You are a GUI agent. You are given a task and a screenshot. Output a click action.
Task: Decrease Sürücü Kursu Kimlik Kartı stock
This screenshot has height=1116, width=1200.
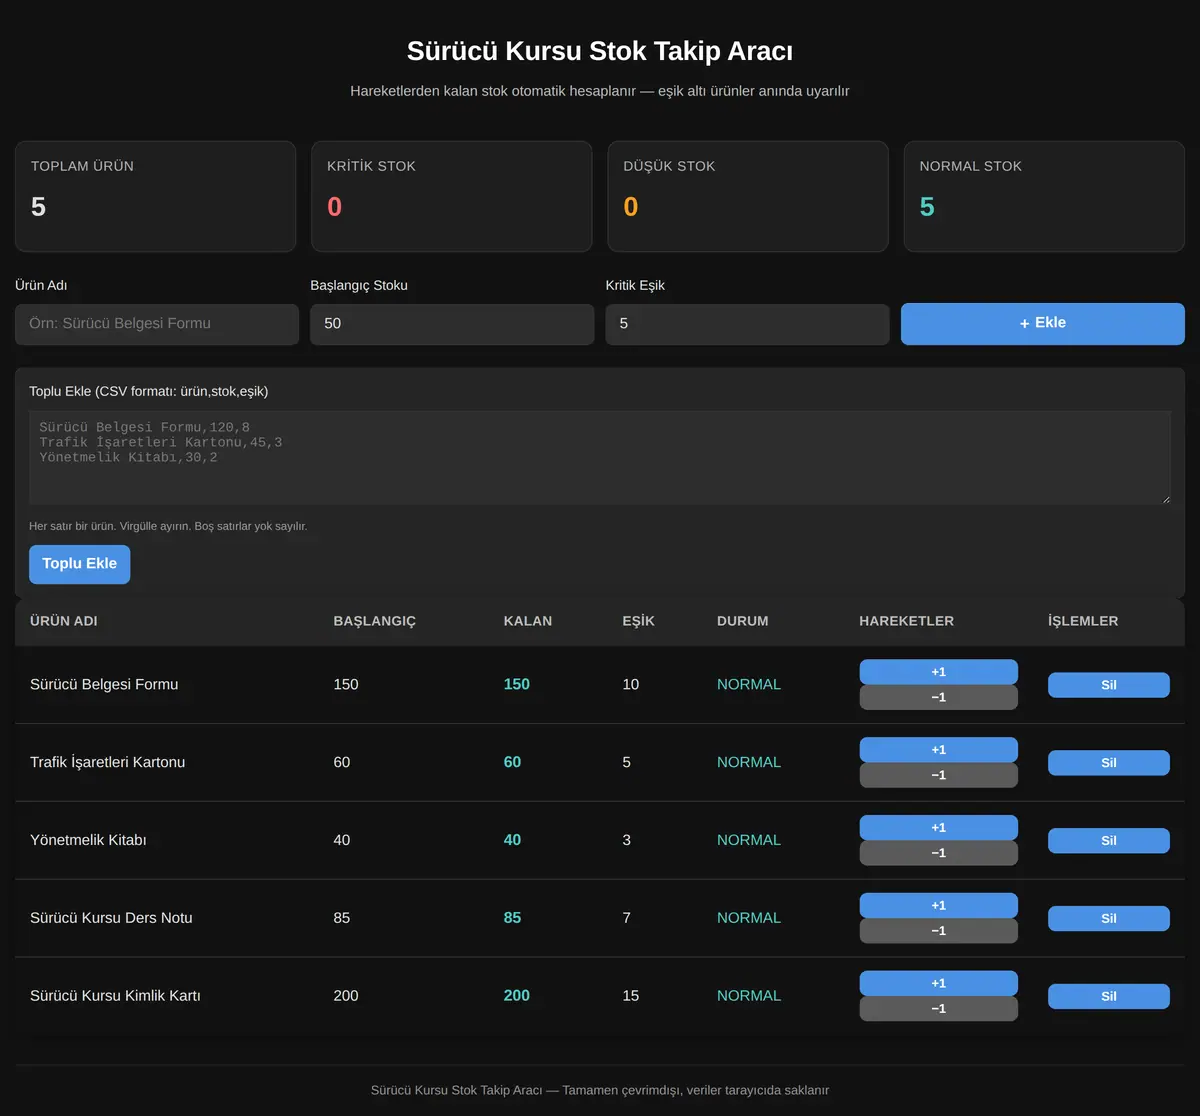pos(938,1009)
